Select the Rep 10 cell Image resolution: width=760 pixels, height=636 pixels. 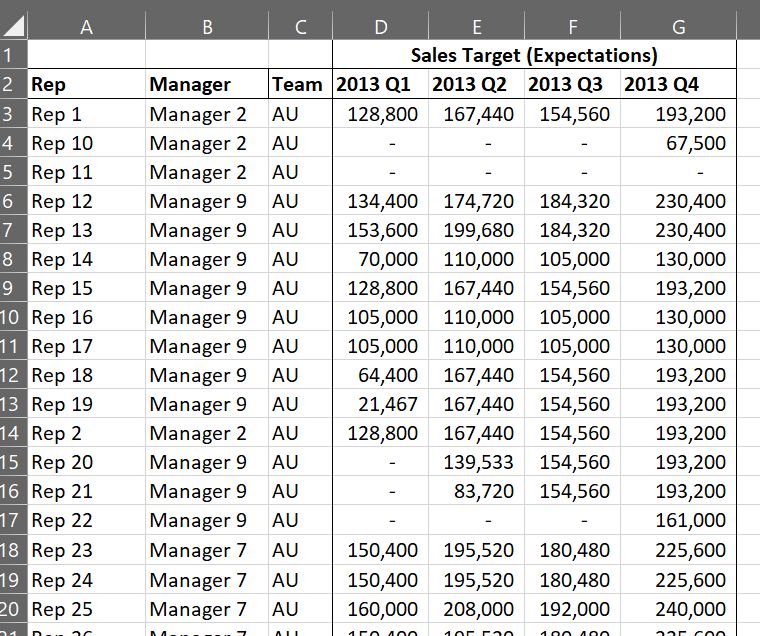[86, 143]
